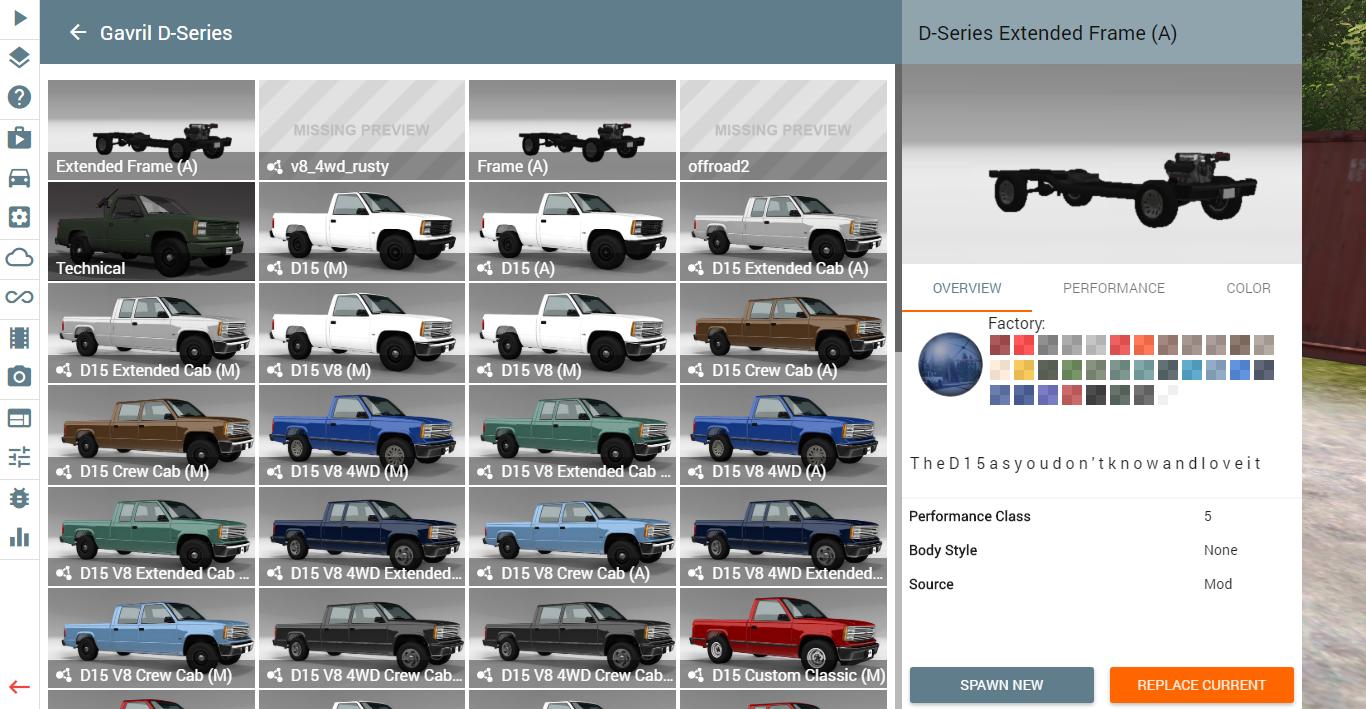
Task: Select the D15 Crew Cab (A) tile
Action: [x=783, y=333]
